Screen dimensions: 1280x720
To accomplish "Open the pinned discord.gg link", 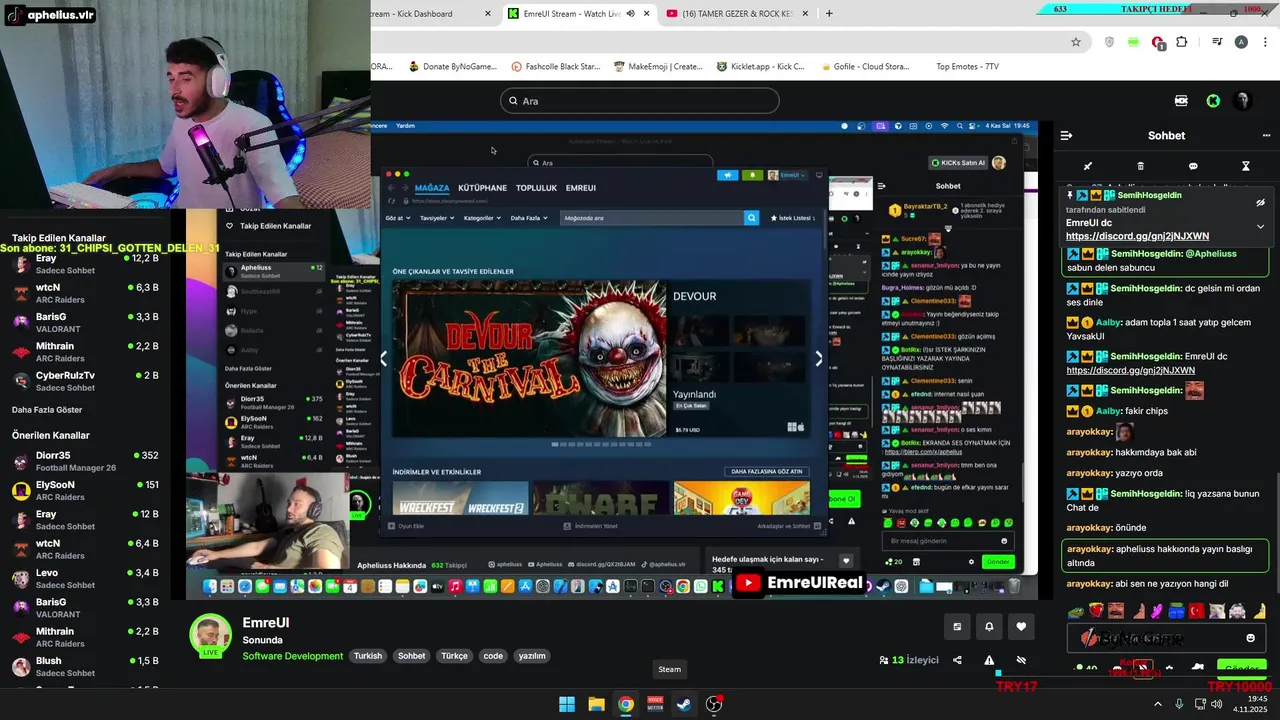I will click(x=1137, y=236).
